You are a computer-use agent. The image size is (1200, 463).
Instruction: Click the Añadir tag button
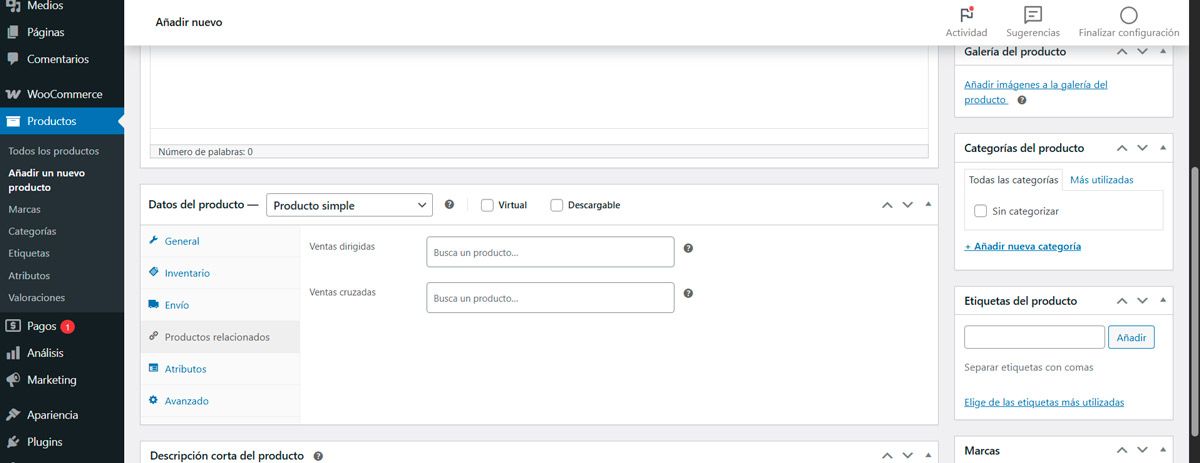click(x=1132, y=338)
